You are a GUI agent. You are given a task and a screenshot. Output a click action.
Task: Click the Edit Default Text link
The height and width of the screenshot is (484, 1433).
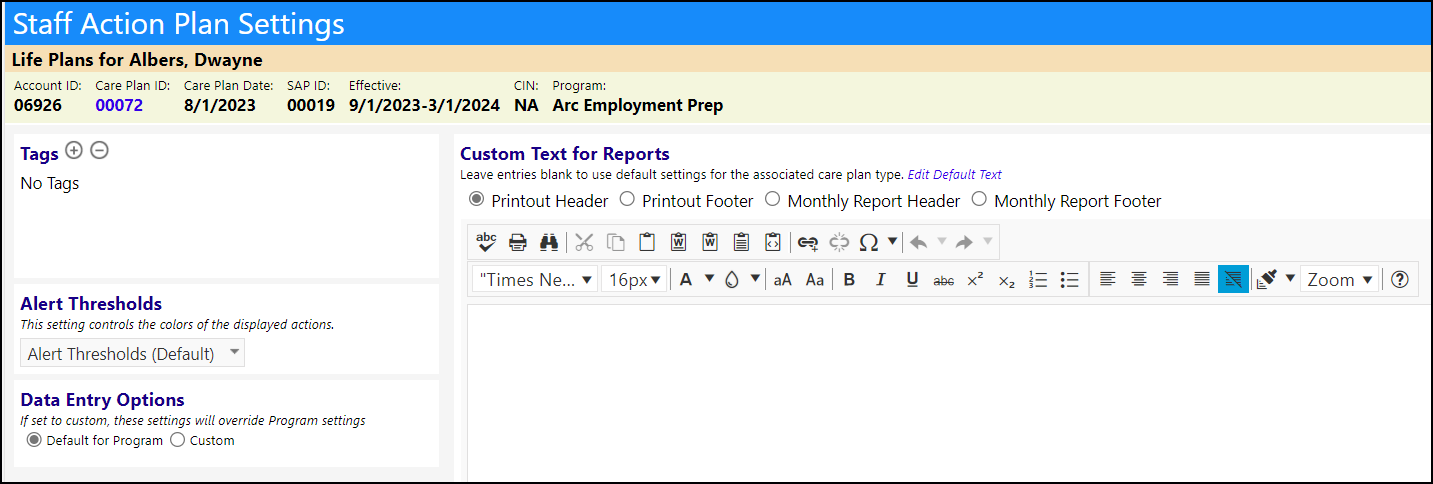[955, 175]
